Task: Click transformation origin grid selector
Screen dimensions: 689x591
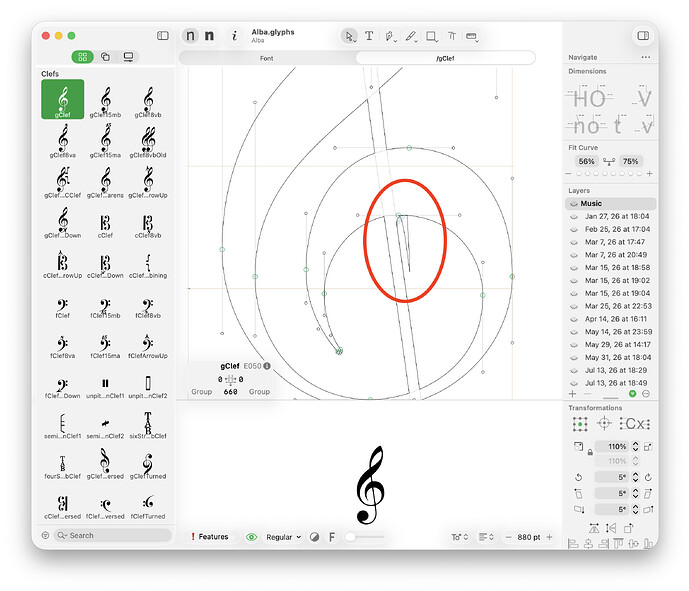Action: [x=580, y=424]
